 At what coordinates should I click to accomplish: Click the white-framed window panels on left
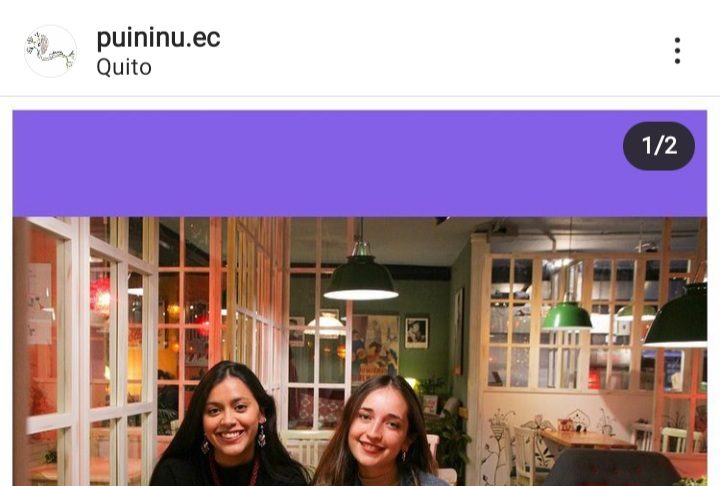[87, 351]
